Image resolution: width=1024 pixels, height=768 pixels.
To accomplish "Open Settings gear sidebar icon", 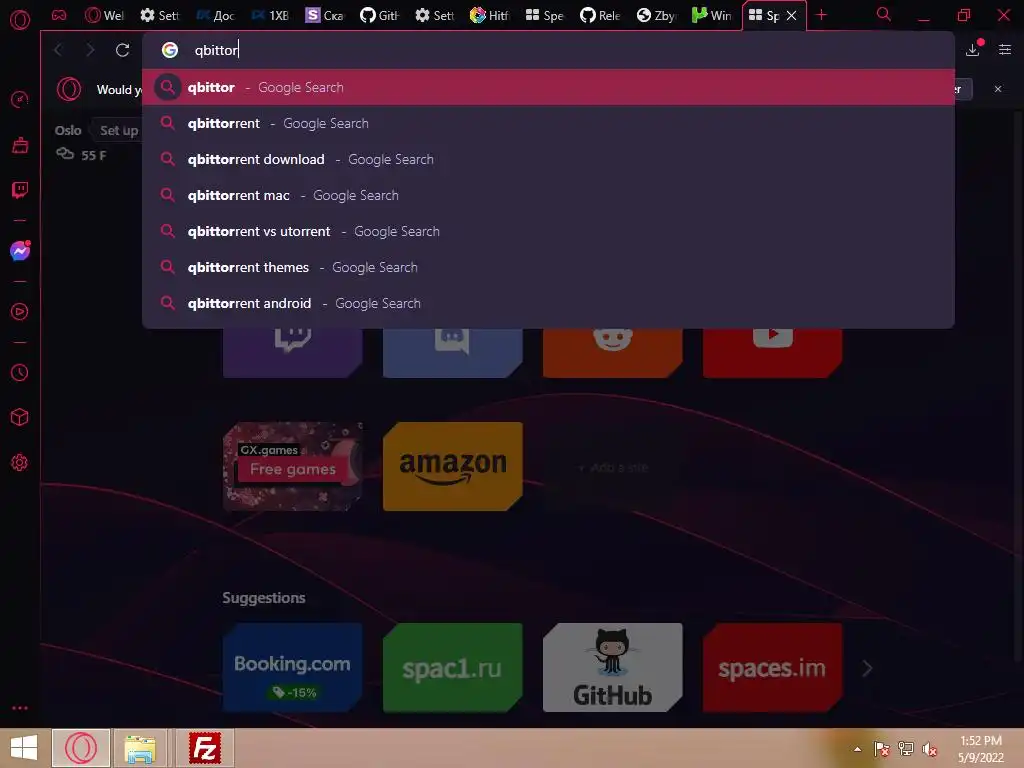I will click(x=20, y=462).
